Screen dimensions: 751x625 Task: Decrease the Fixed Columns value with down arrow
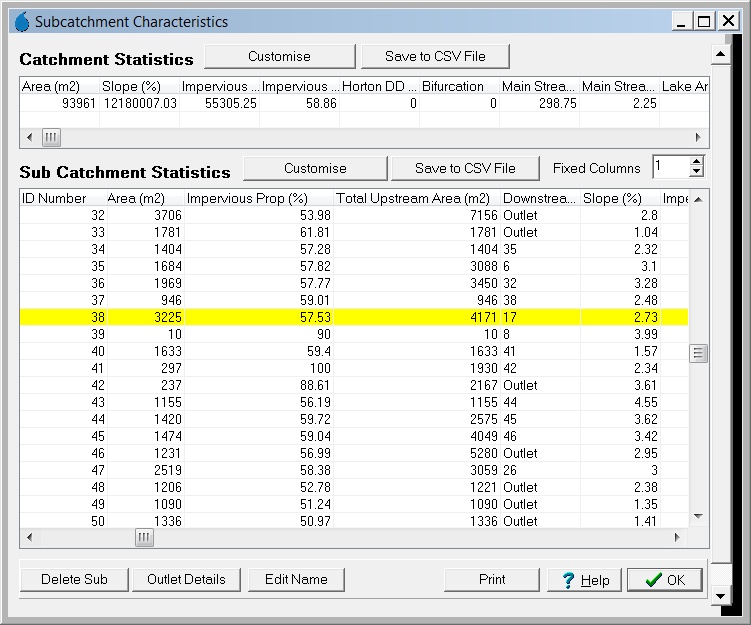click(x=696, y=173)
